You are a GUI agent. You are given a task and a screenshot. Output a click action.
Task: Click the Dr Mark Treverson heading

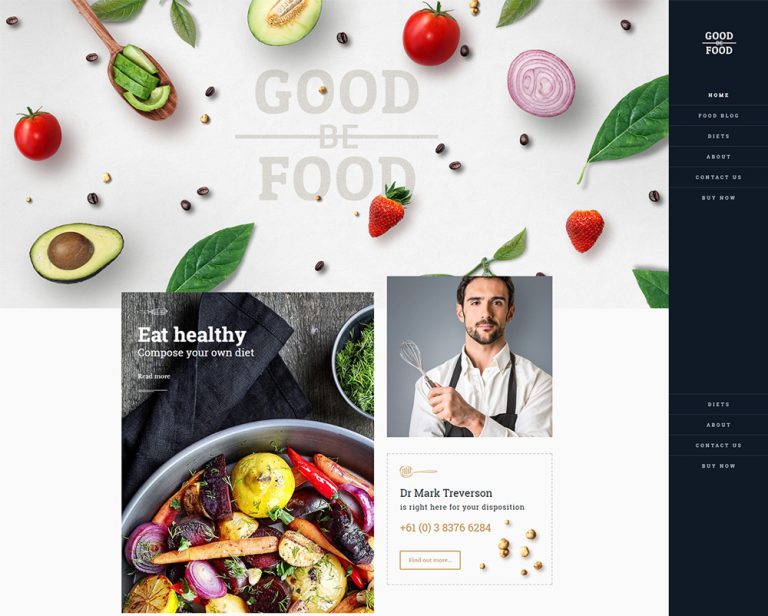(x=446, y=493)
